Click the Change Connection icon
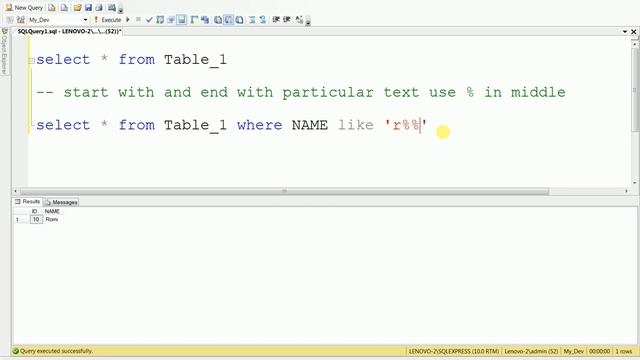Viewport: 640px width, 360px height. click(x=21, y=20)
